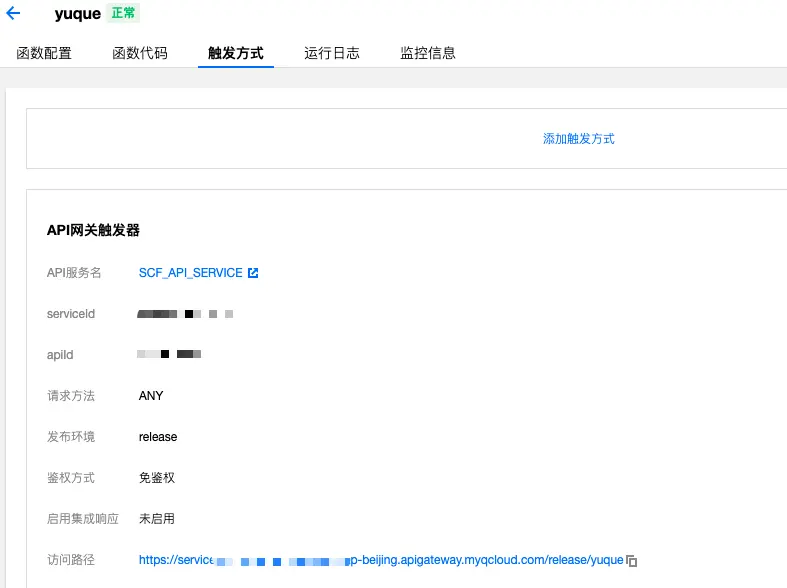The width and height of the screenshot is (787, 588).
Task: Click the 鉴权方式 label
Action: [x=71, y=478]
